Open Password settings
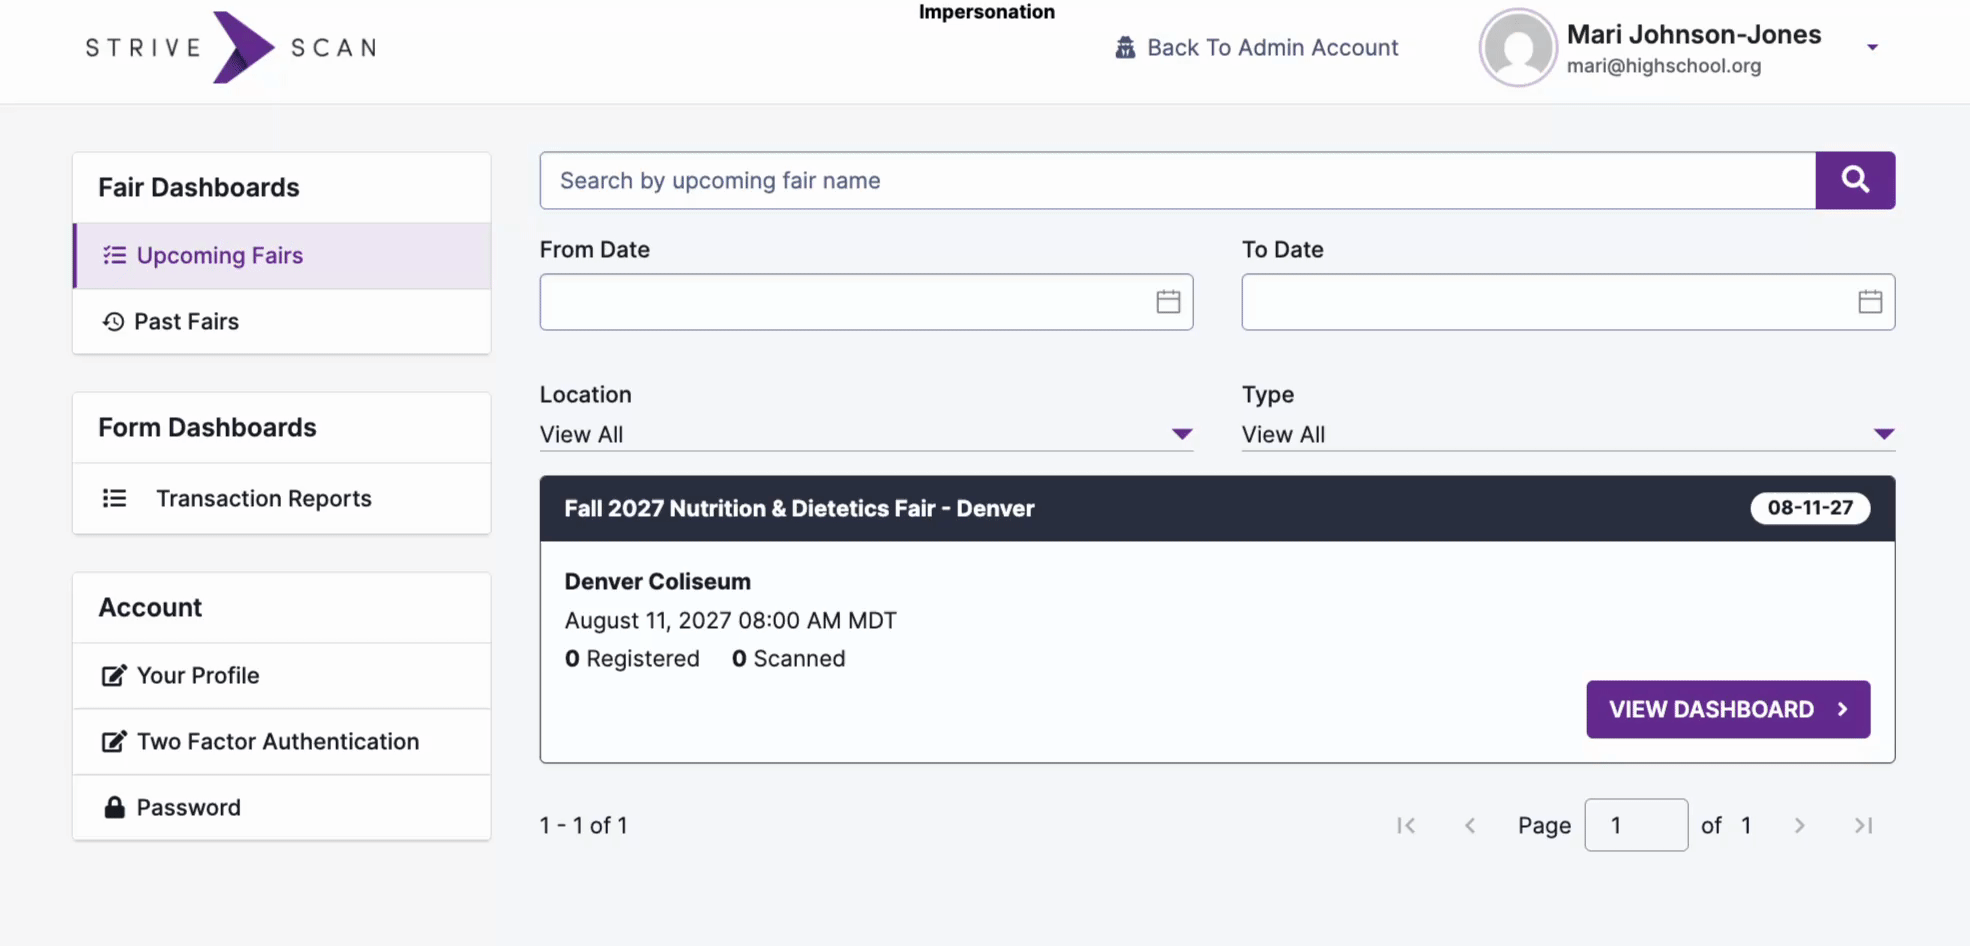 [282, 807]
